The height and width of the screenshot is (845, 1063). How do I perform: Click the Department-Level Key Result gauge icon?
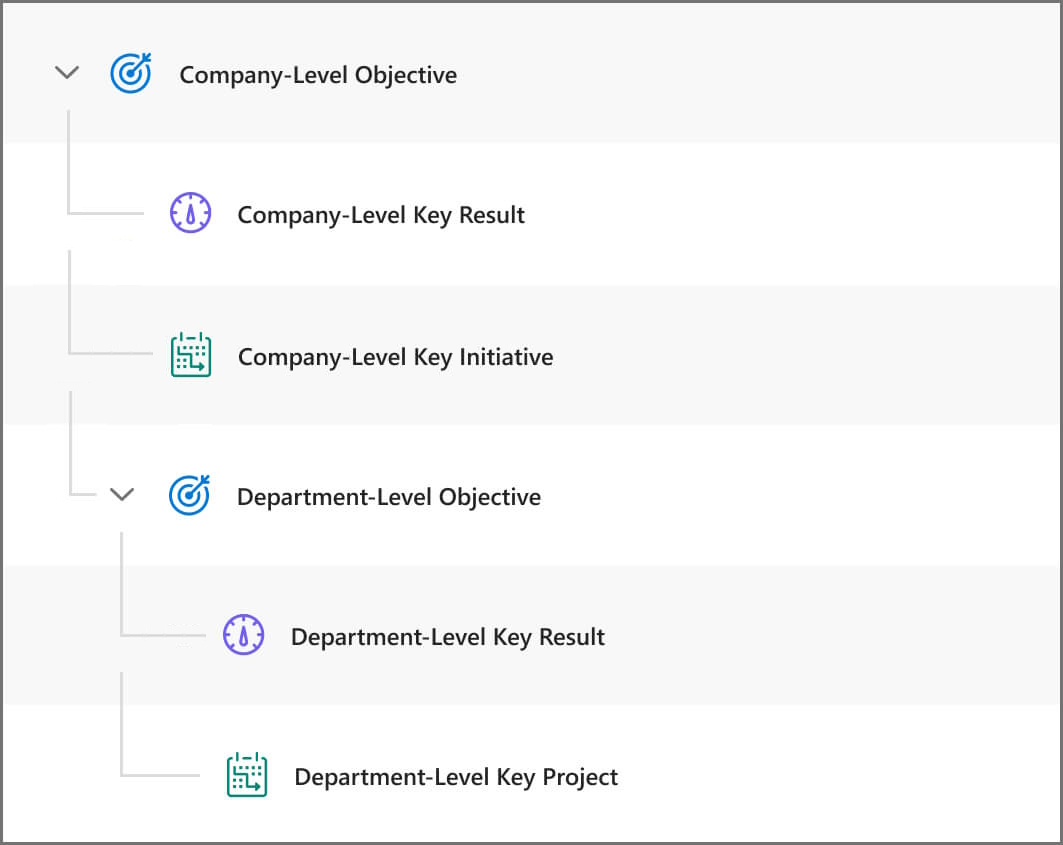click(x=243, y=635)
